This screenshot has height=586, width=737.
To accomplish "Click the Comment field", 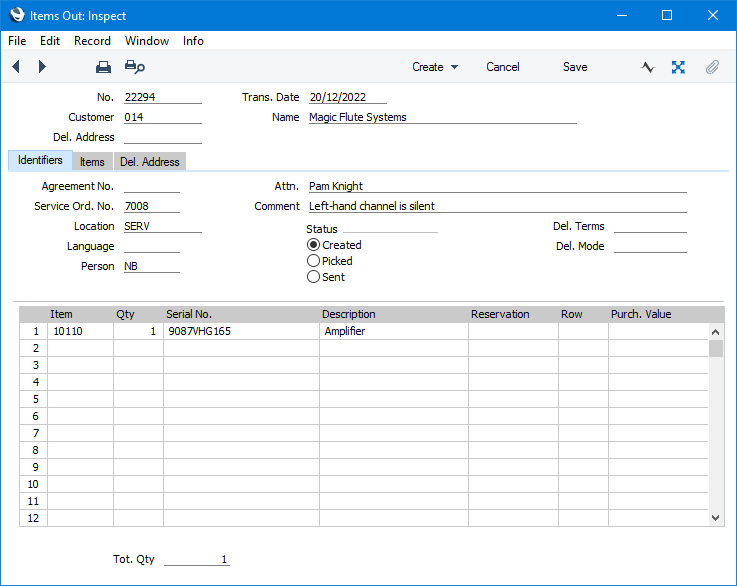I will [x=498, y=206].
